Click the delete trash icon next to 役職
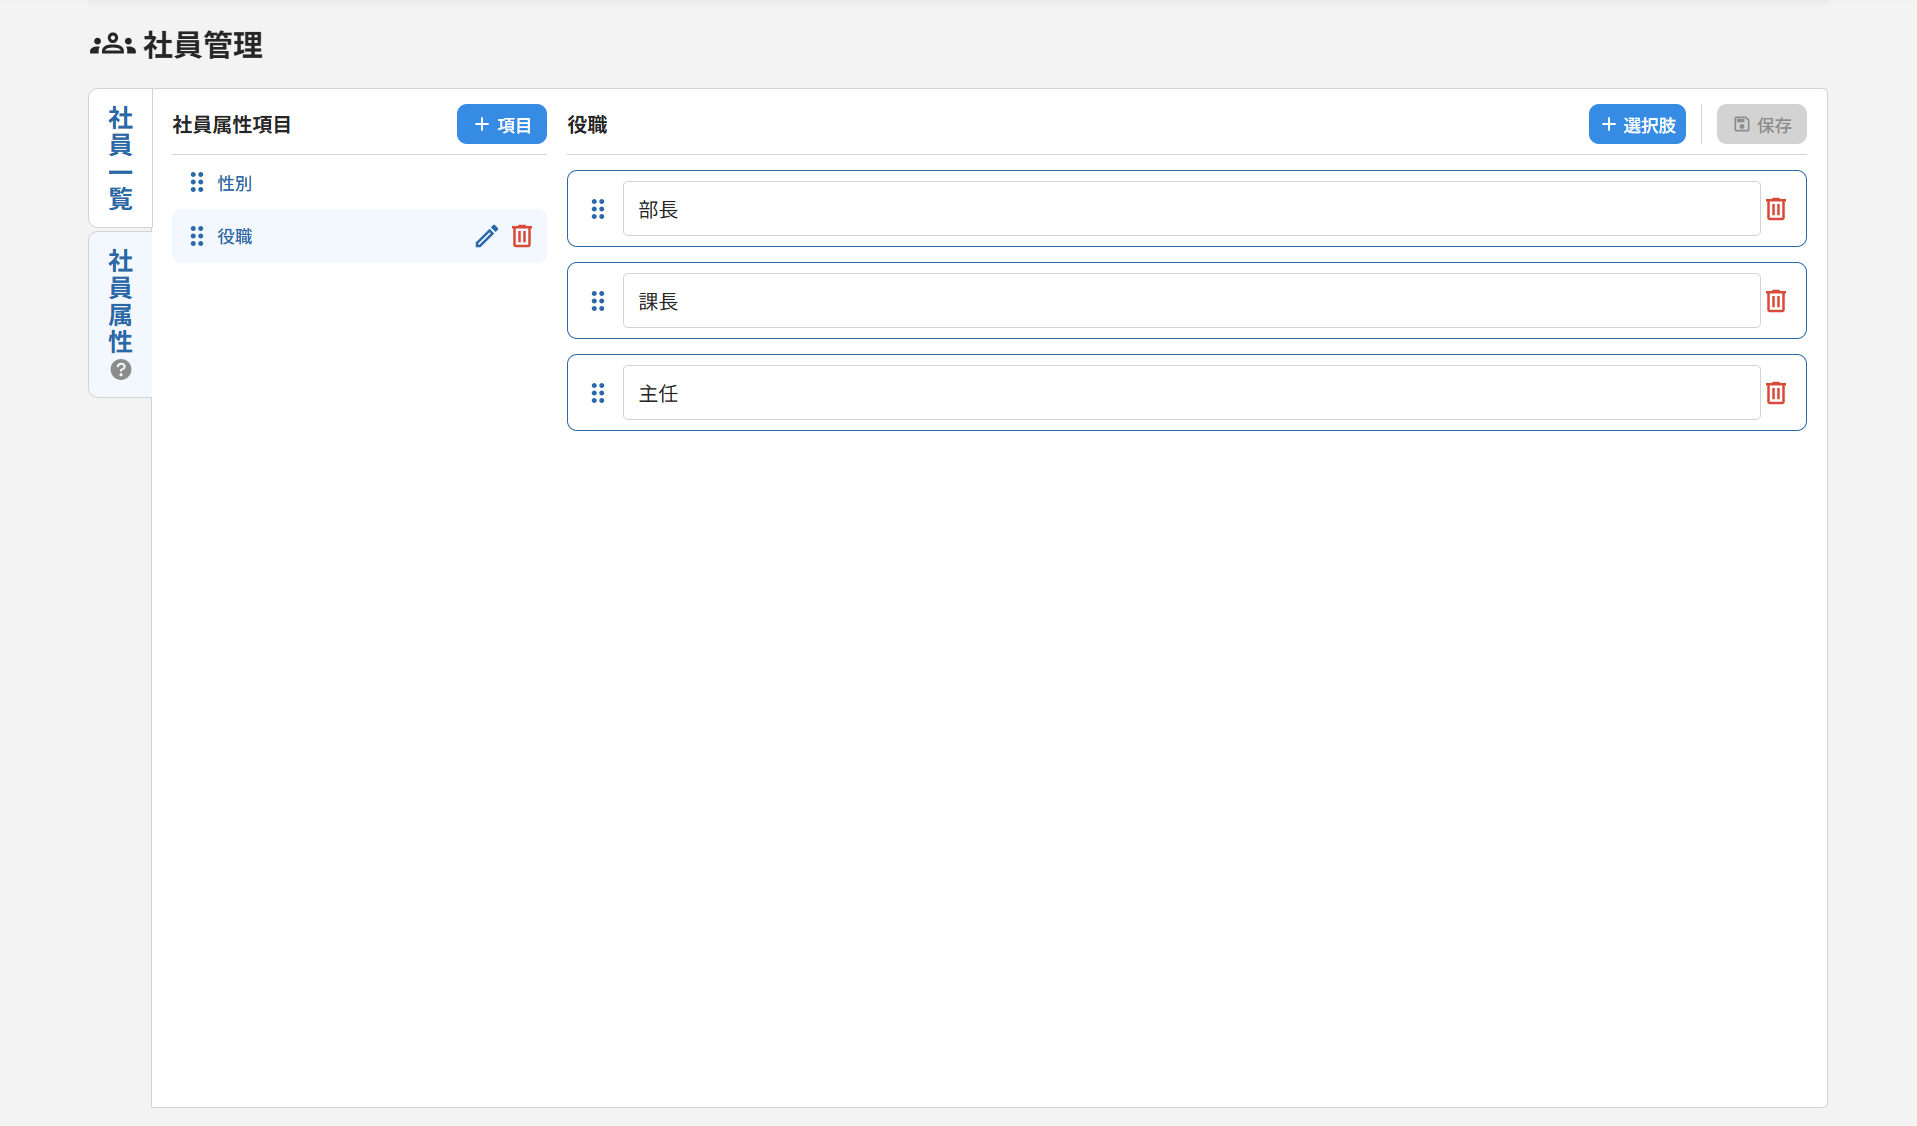 521,236
